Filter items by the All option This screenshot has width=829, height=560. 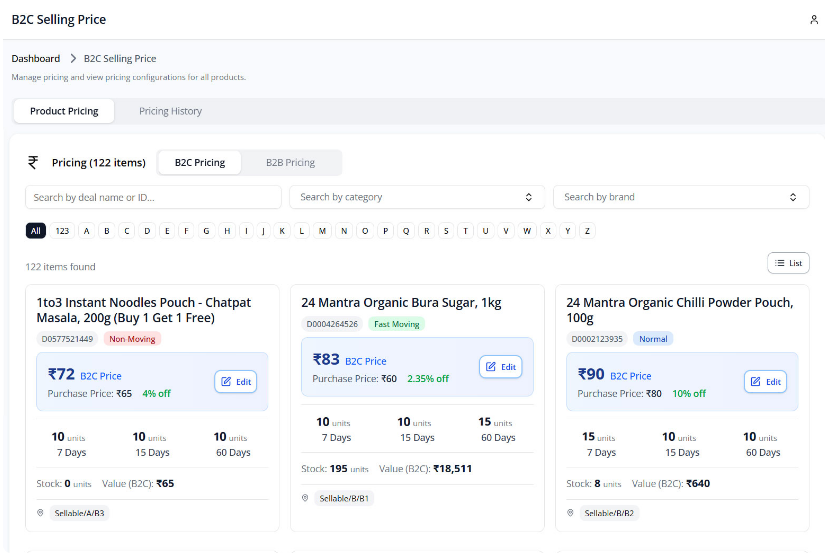tap(36, 231)
